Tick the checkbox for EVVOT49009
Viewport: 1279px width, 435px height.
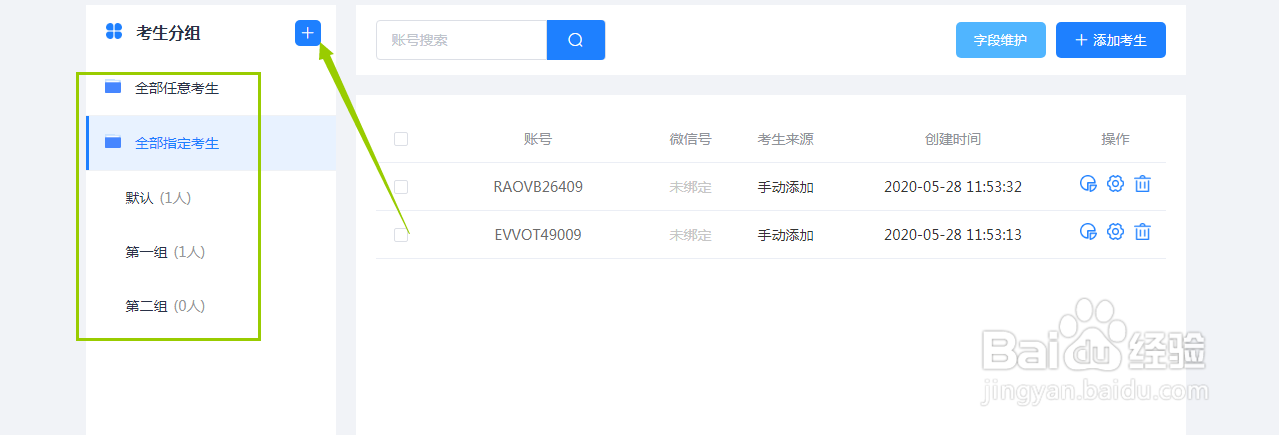coord(401,235)
